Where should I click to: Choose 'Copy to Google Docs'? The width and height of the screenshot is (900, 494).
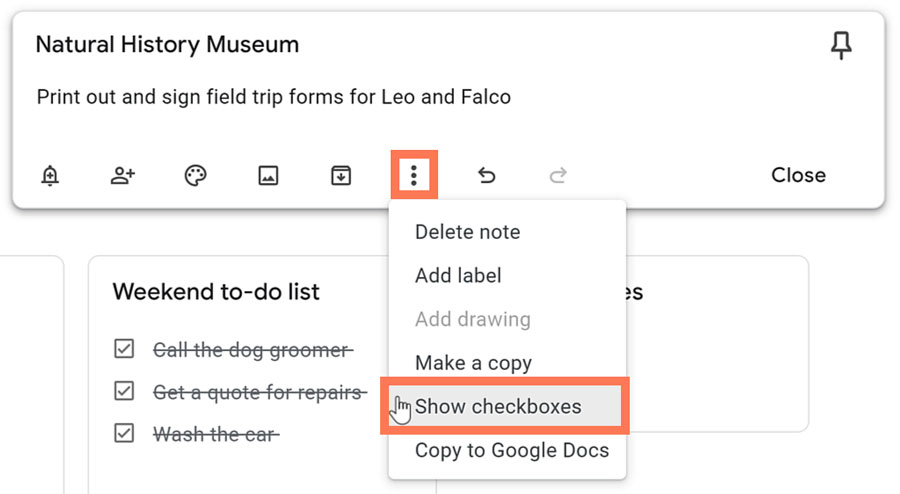coord(511,450)
